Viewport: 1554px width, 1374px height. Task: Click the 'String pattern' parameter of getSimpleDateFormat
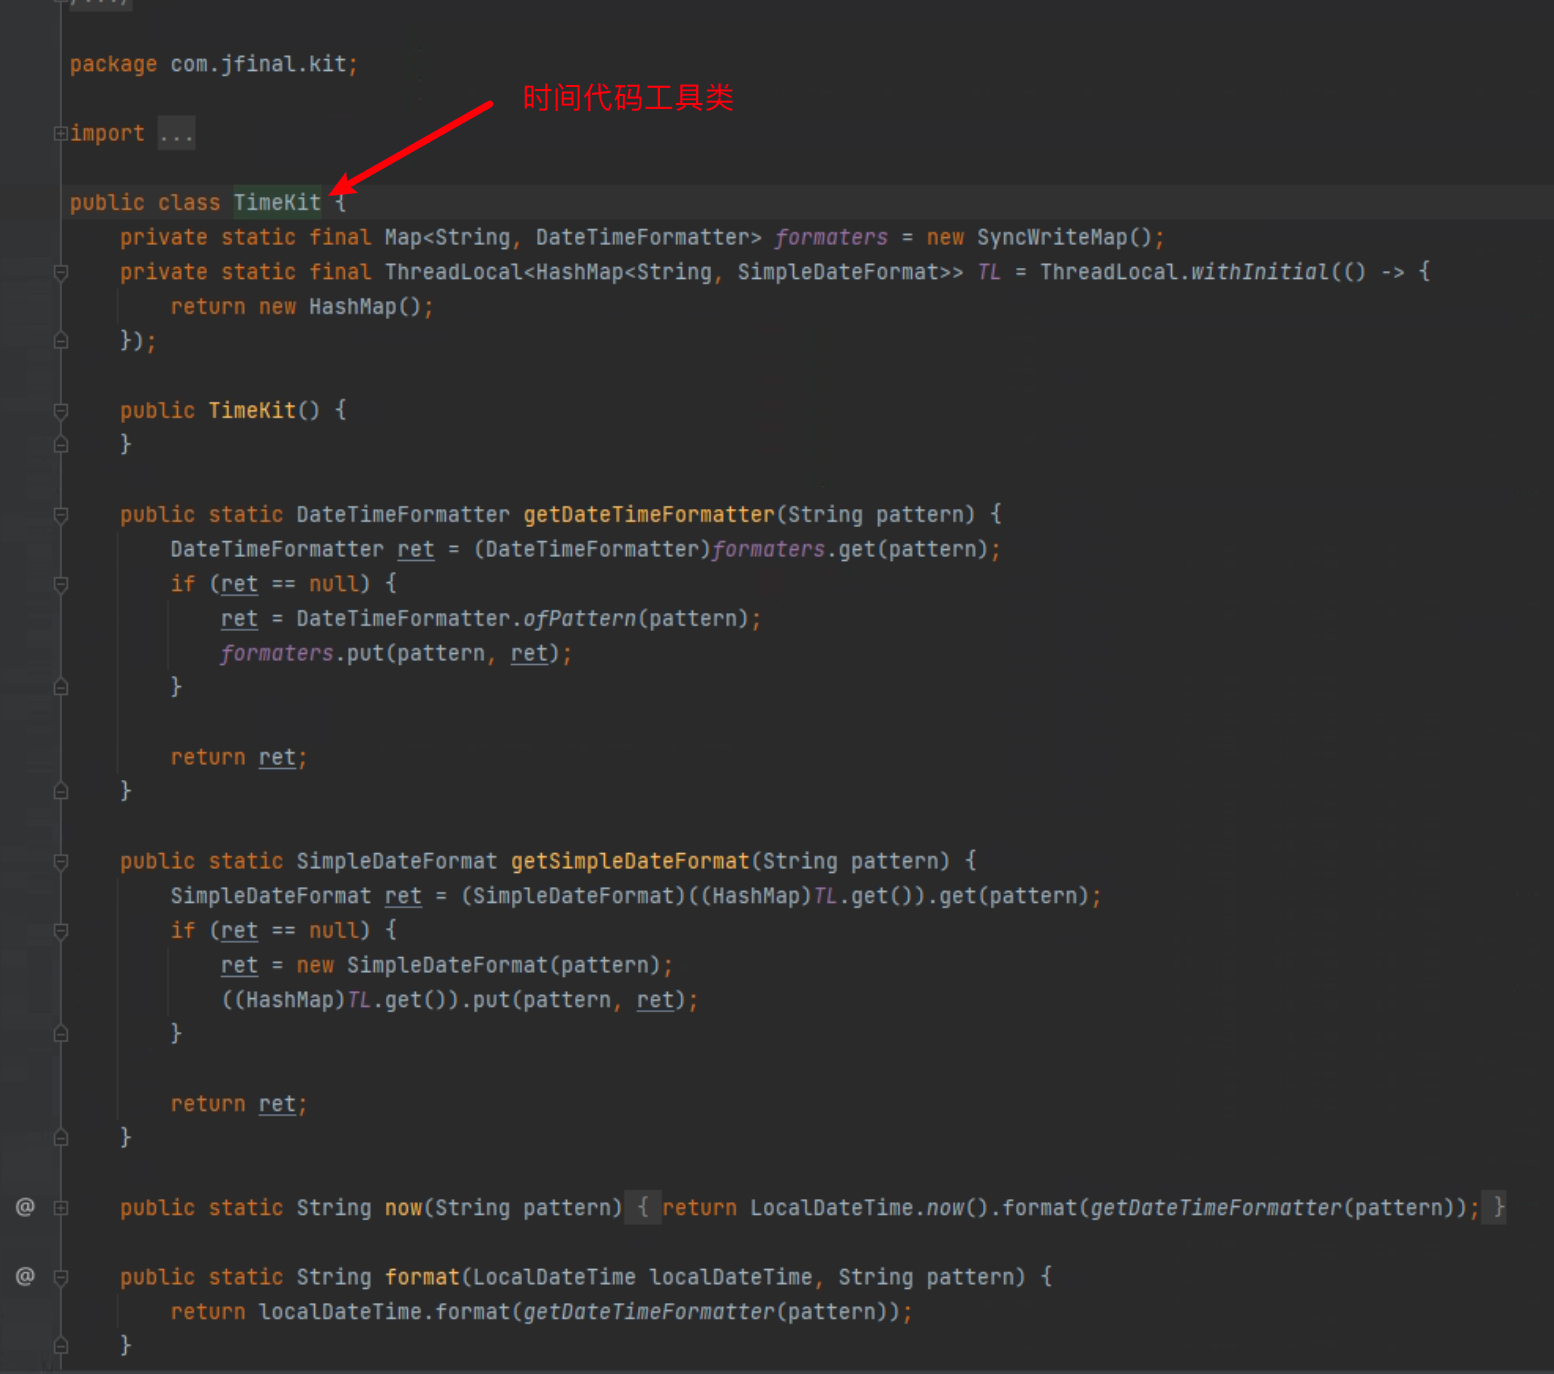[x=850, y=861]
